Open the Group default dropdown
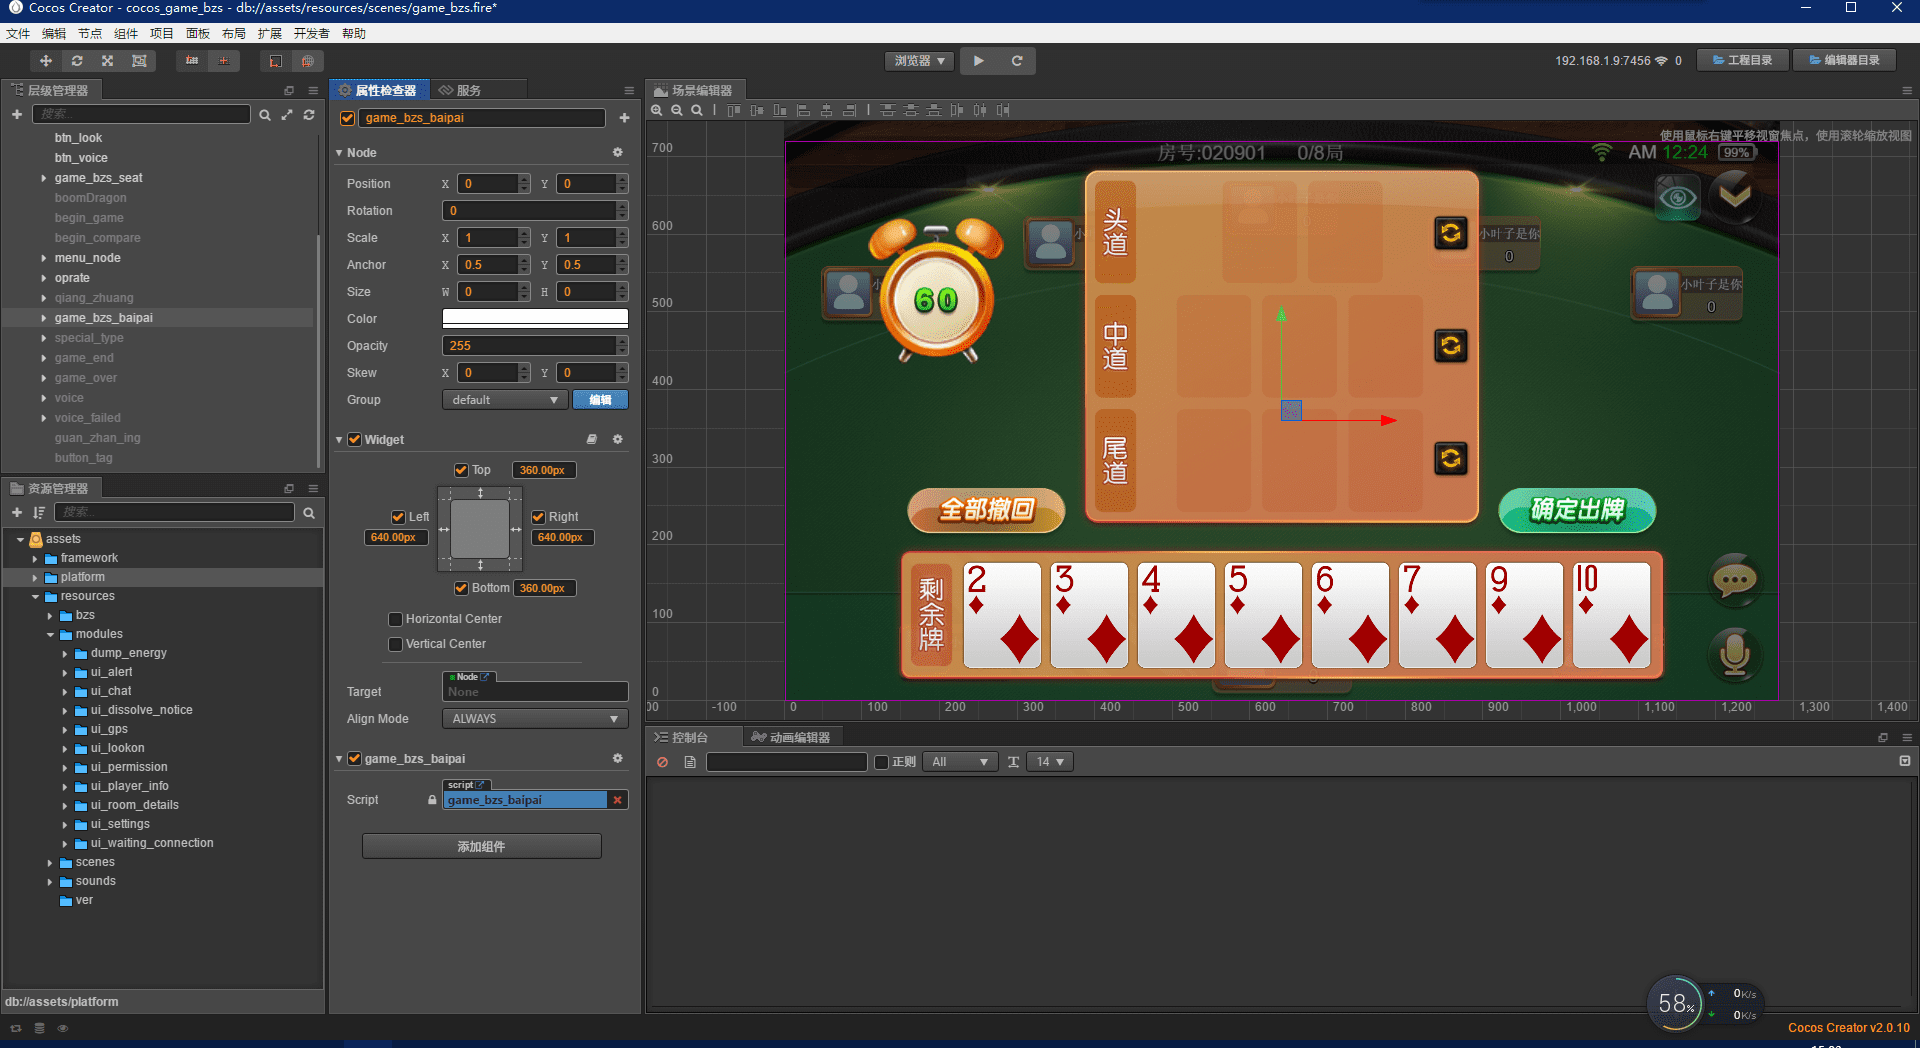 click(504, 400)
